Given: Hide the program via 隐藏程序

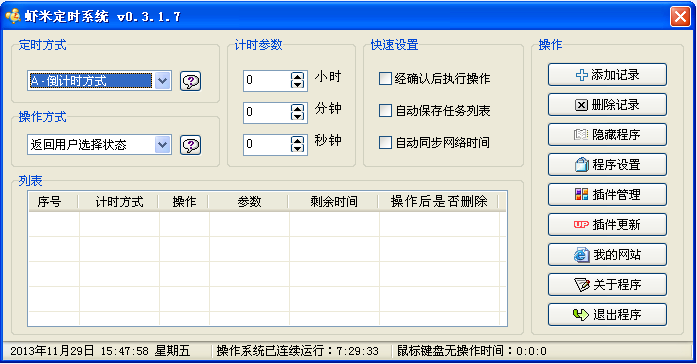Looking at the screenshot, I should (607, 135).
